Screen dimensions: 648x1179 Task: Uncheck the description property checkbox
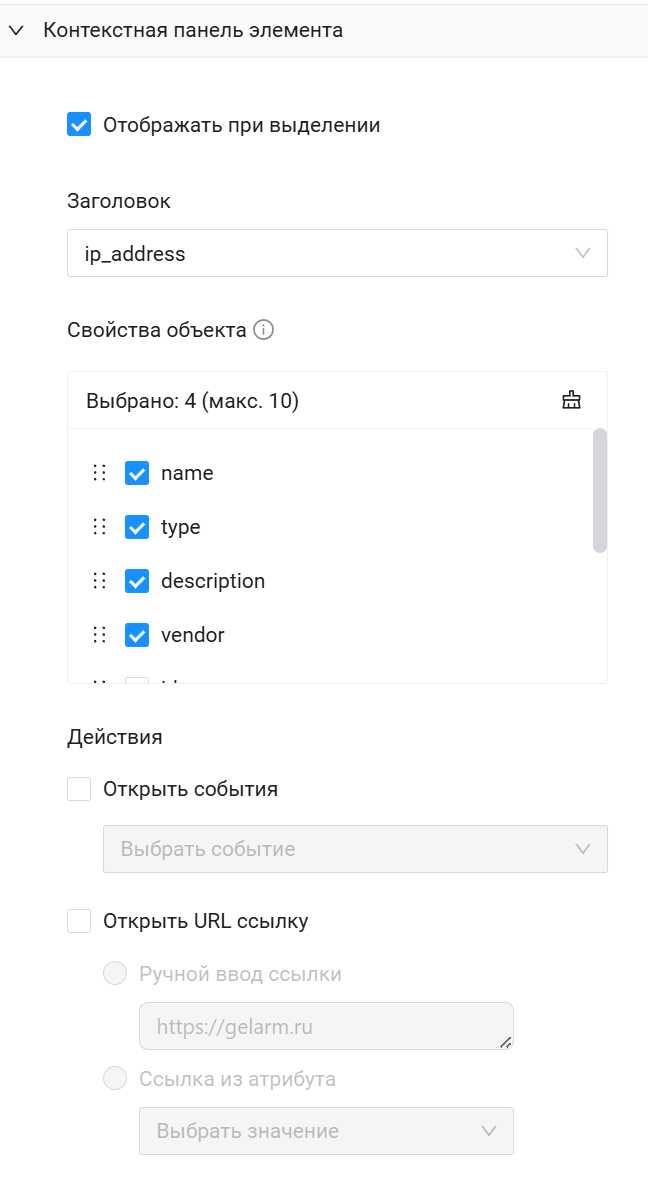137,581
